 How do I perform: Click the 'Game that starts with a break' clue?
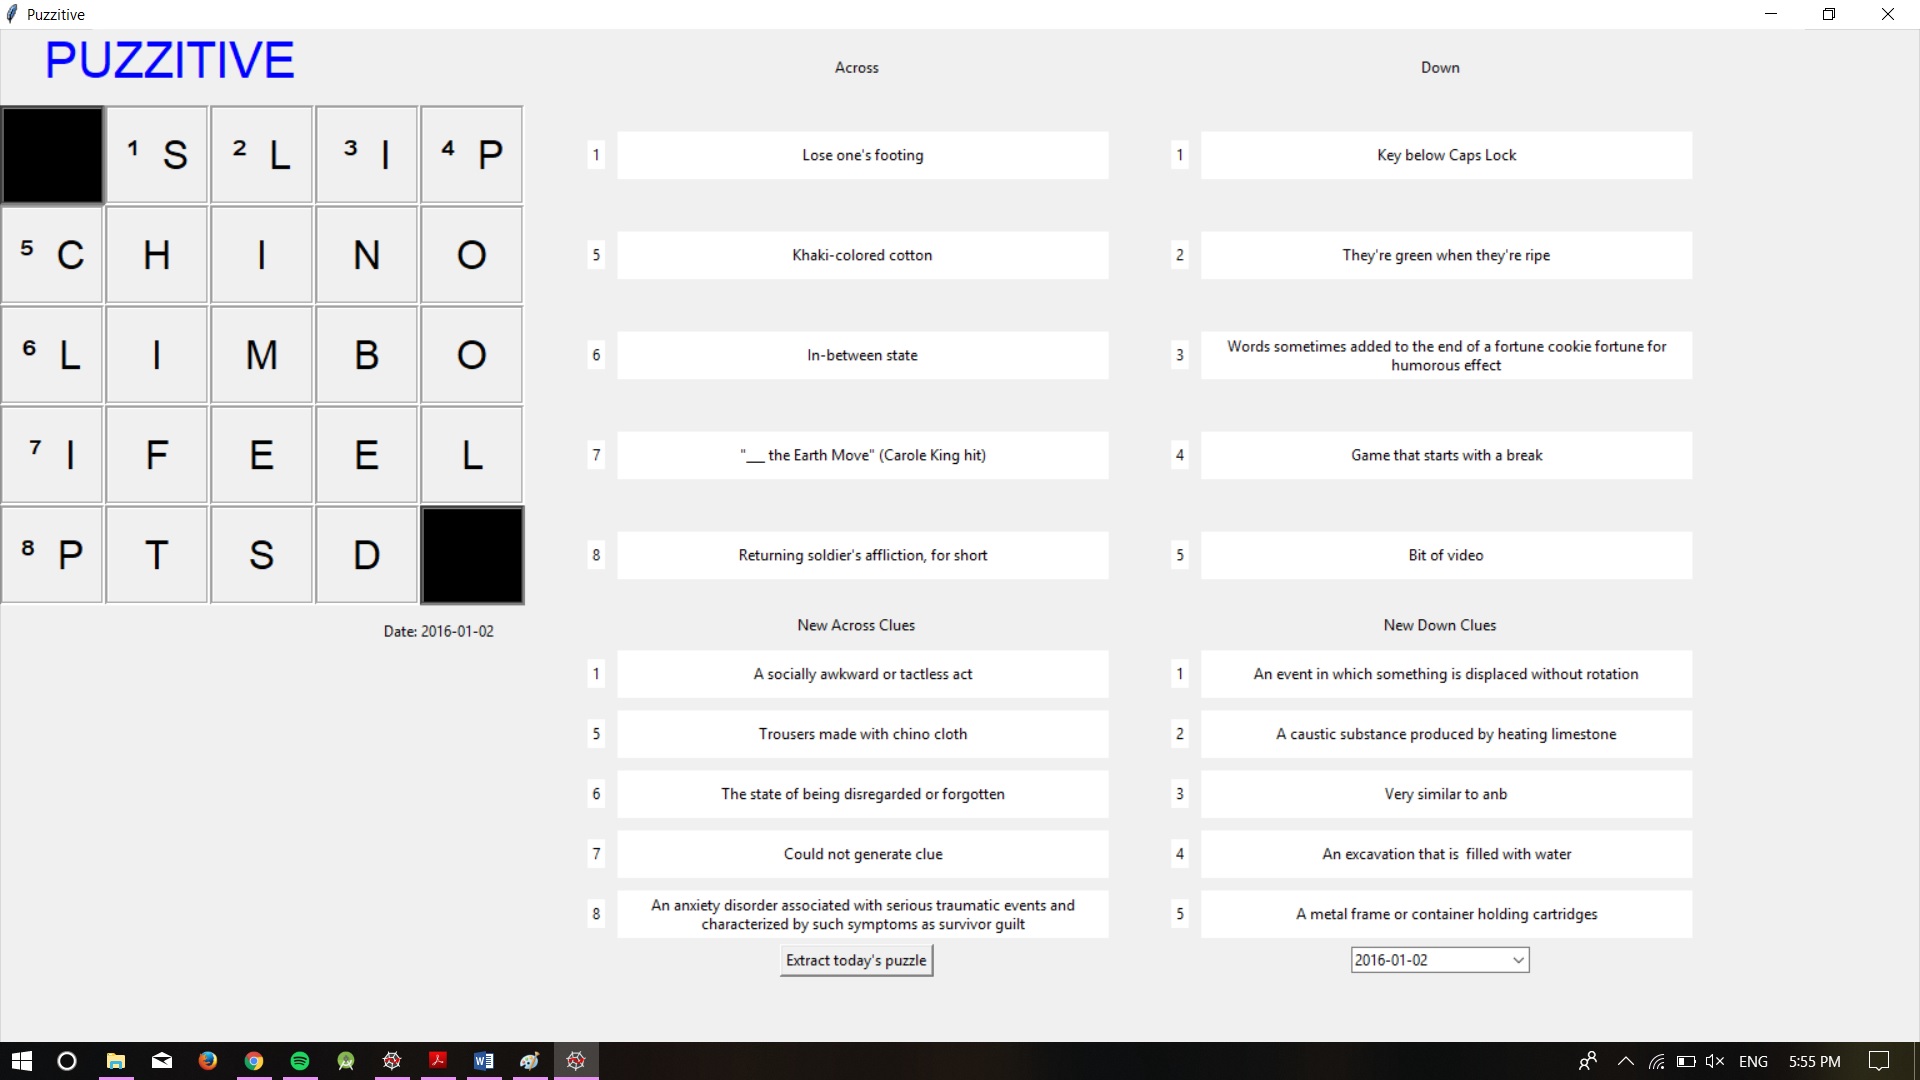1446,455
